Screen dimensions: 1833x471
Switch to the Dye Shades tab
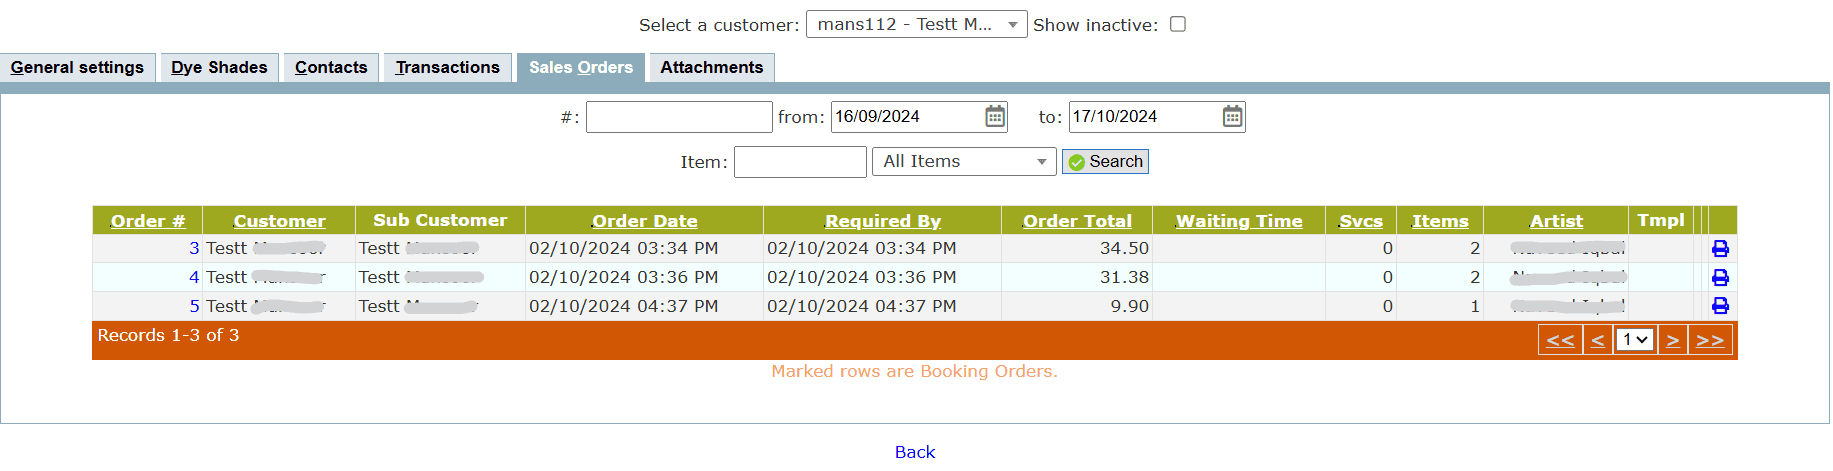point(219,68)
